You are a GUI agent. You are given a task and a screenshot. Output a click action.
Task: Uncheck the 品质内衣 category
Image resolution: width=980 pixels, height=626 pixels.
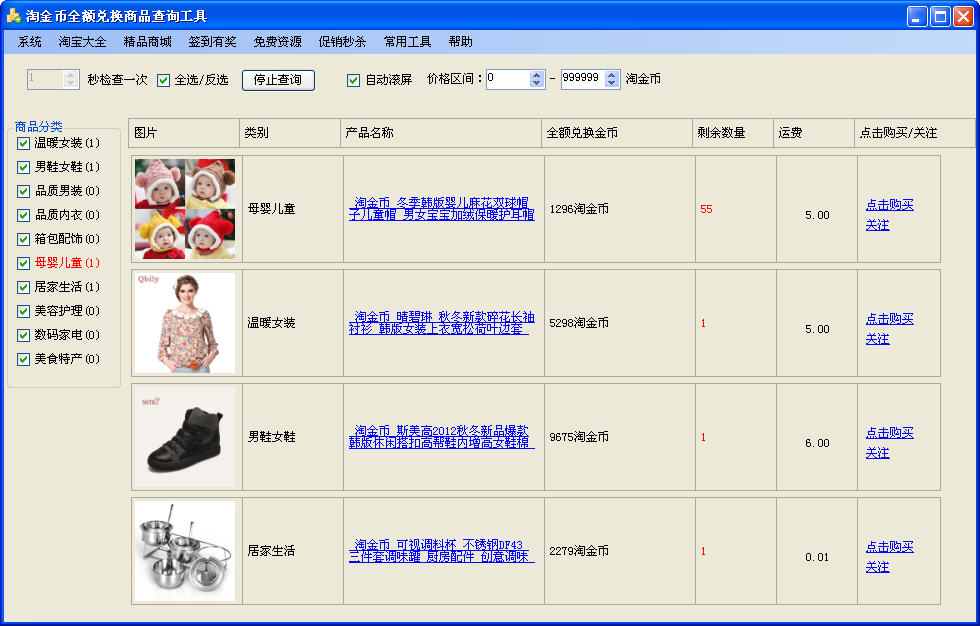click(23, 215)
